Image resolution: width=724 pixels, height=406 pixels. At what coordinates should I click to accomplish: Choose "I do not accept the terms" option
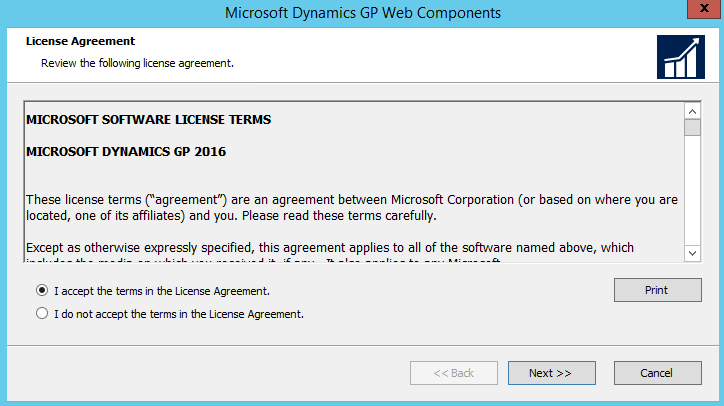(41, 313)
